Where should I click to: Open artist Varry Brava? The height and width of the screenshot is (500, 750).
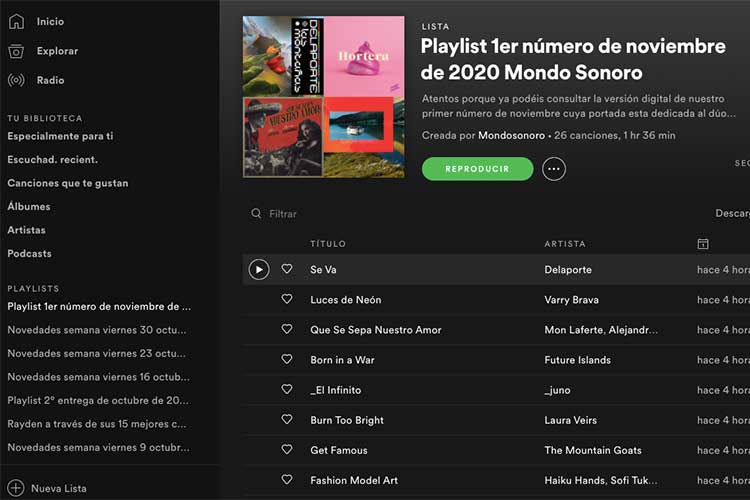click(572, 300)
